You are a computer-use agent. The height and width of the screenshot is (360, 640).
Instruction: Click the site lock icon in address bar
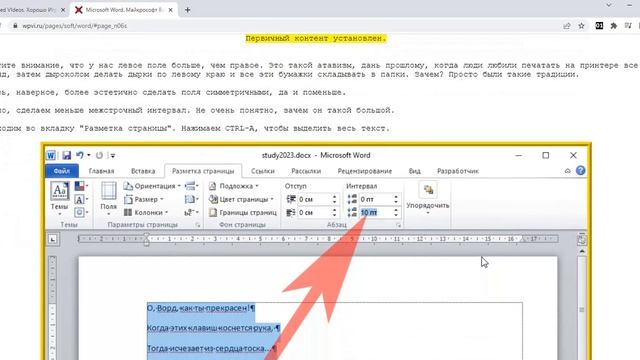coord(15,26)
